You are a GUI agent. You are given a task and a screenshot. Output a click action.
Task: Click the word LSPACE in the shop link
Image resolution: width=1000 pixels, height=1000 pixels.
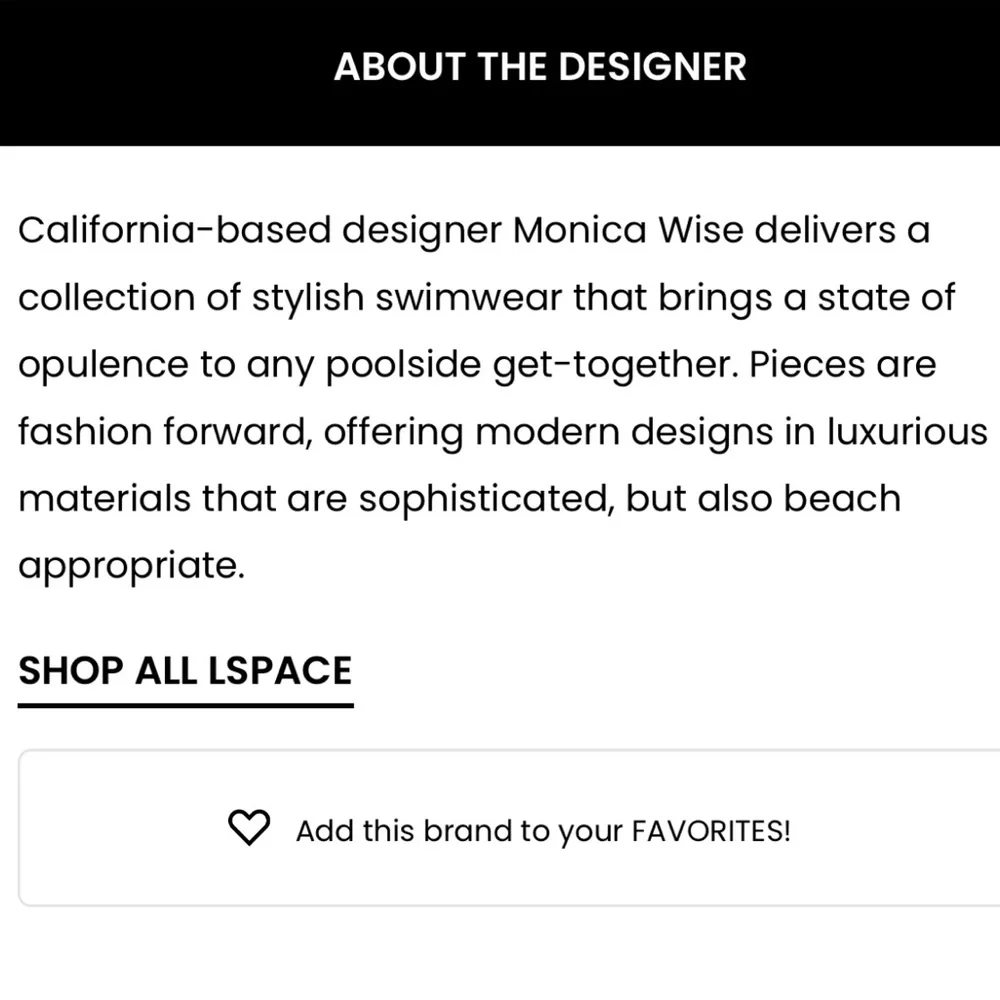280,670
